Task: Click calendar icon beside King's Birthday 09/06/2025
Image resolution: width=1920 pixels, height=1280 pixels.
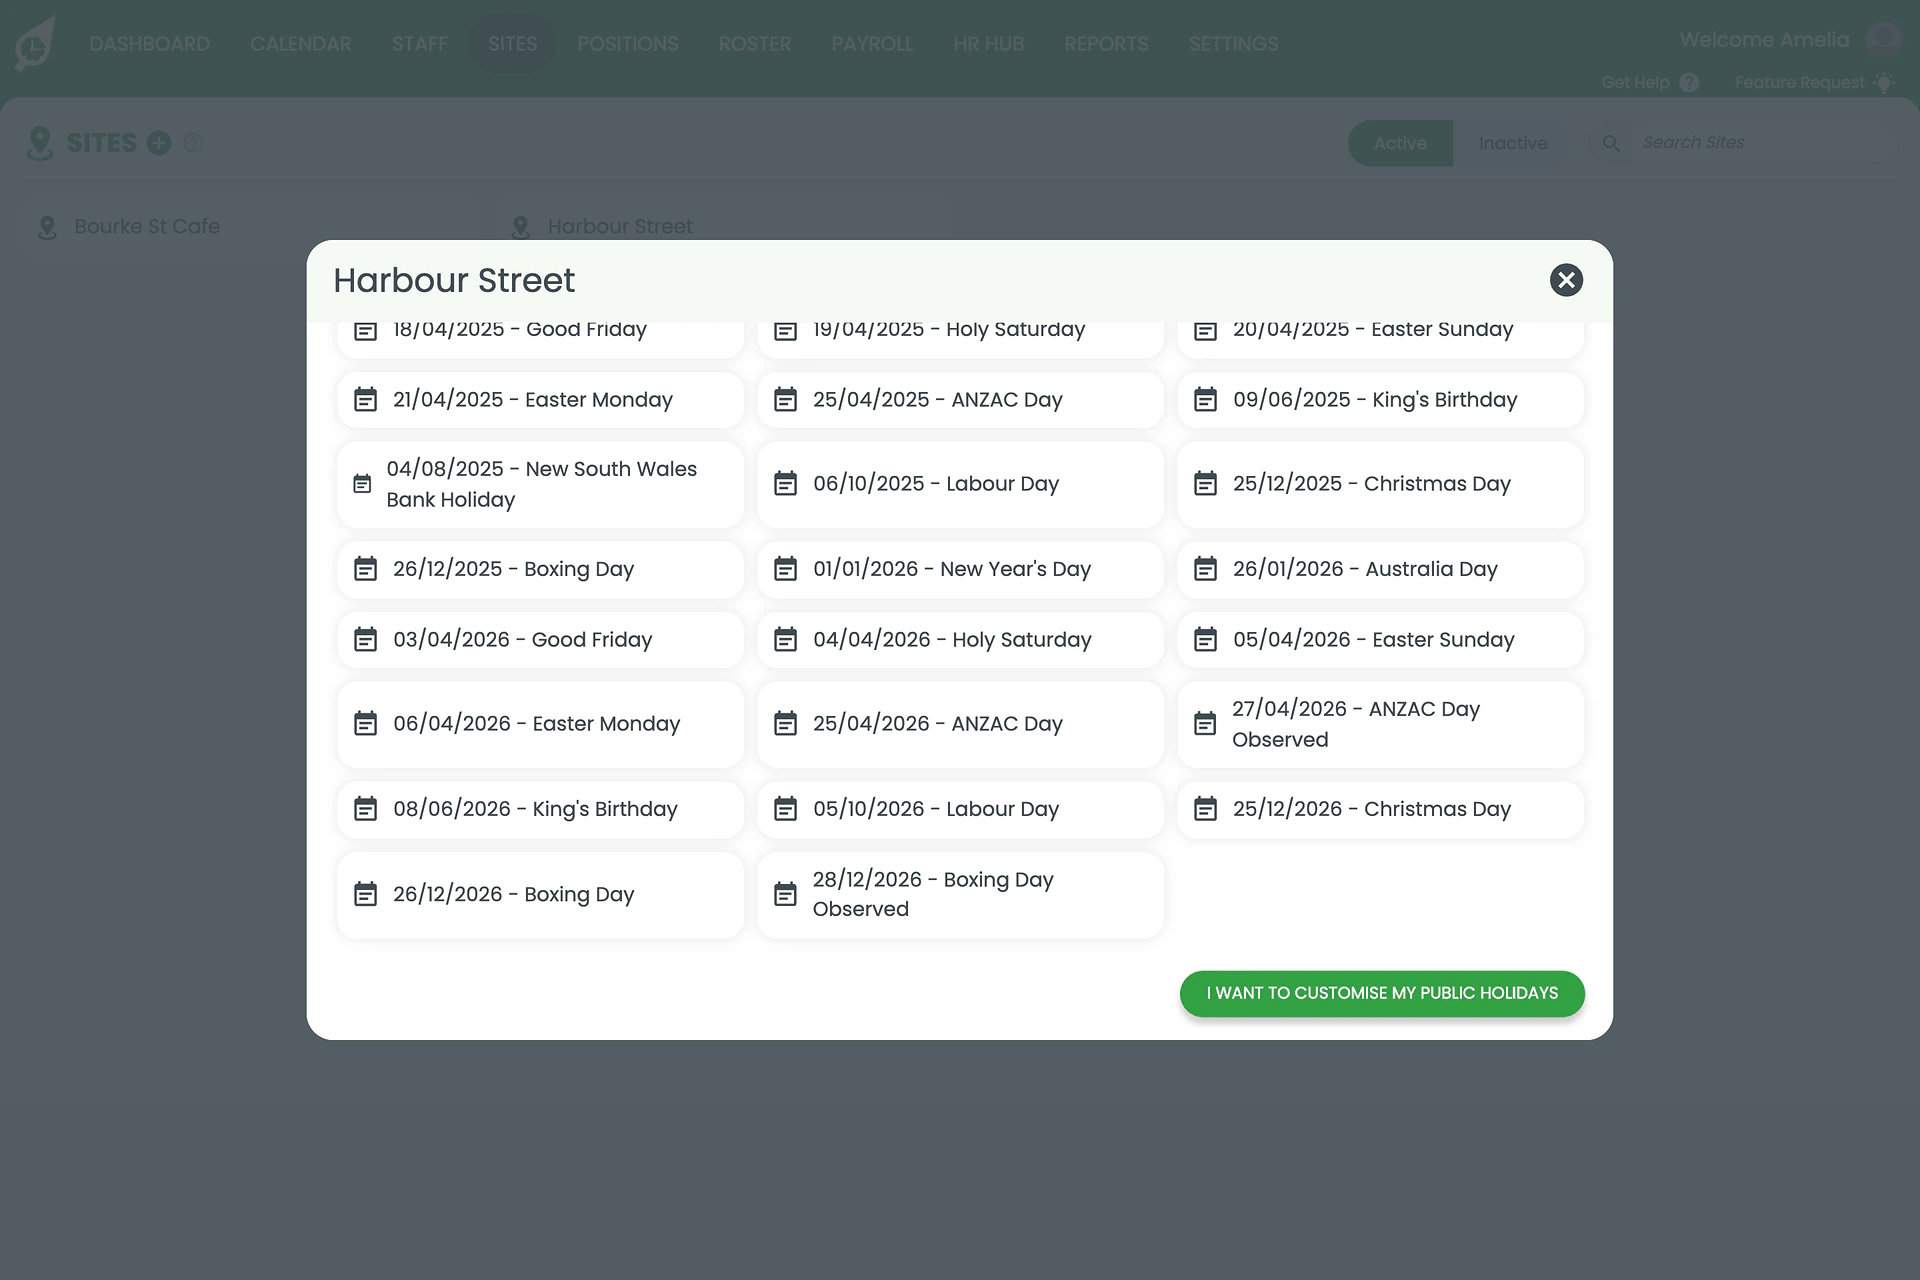Action: click(x=1206, y=400)
